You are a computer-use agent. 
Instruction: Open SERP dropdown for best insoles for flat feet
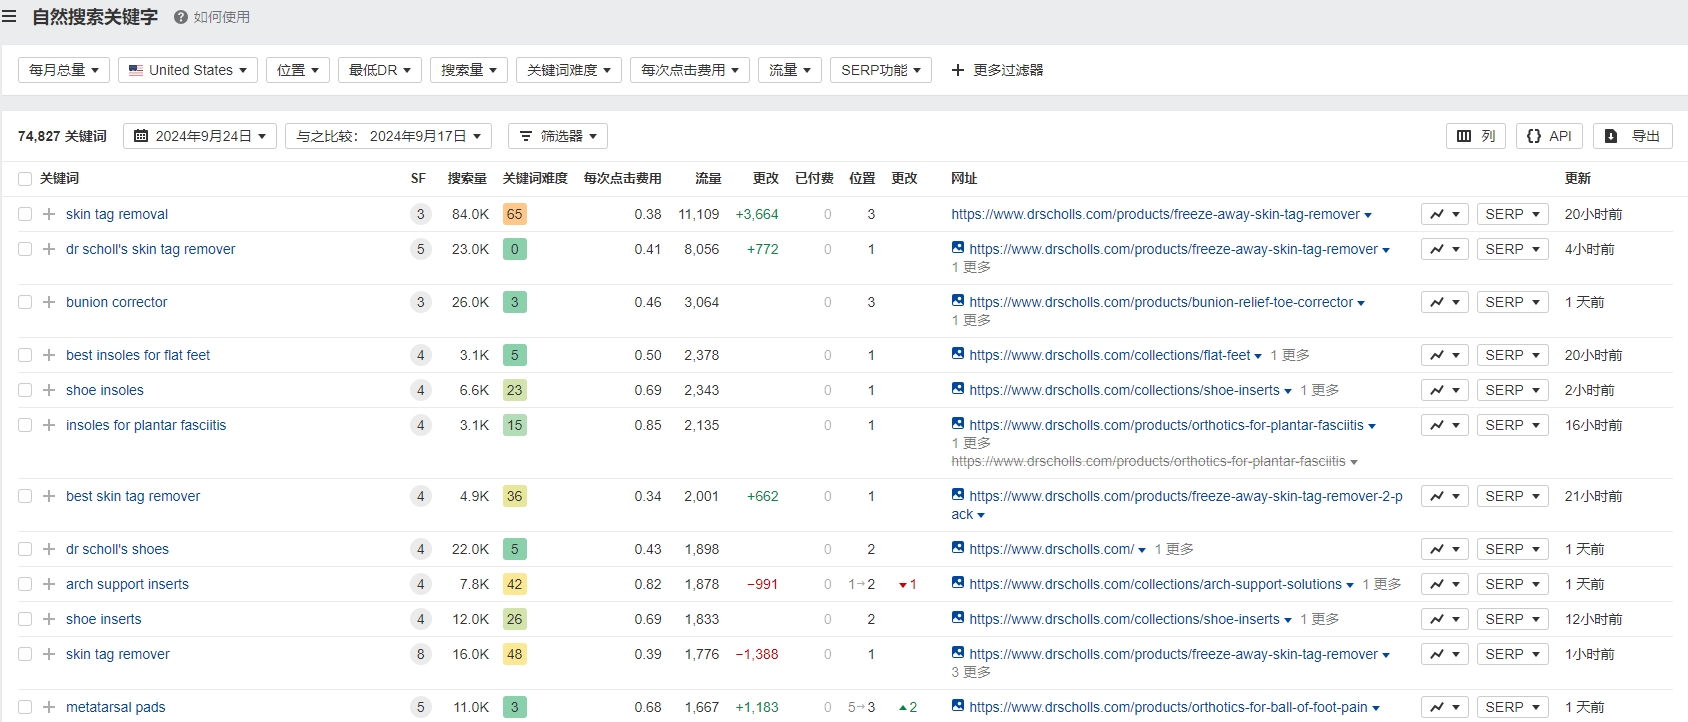(1513, 355)
